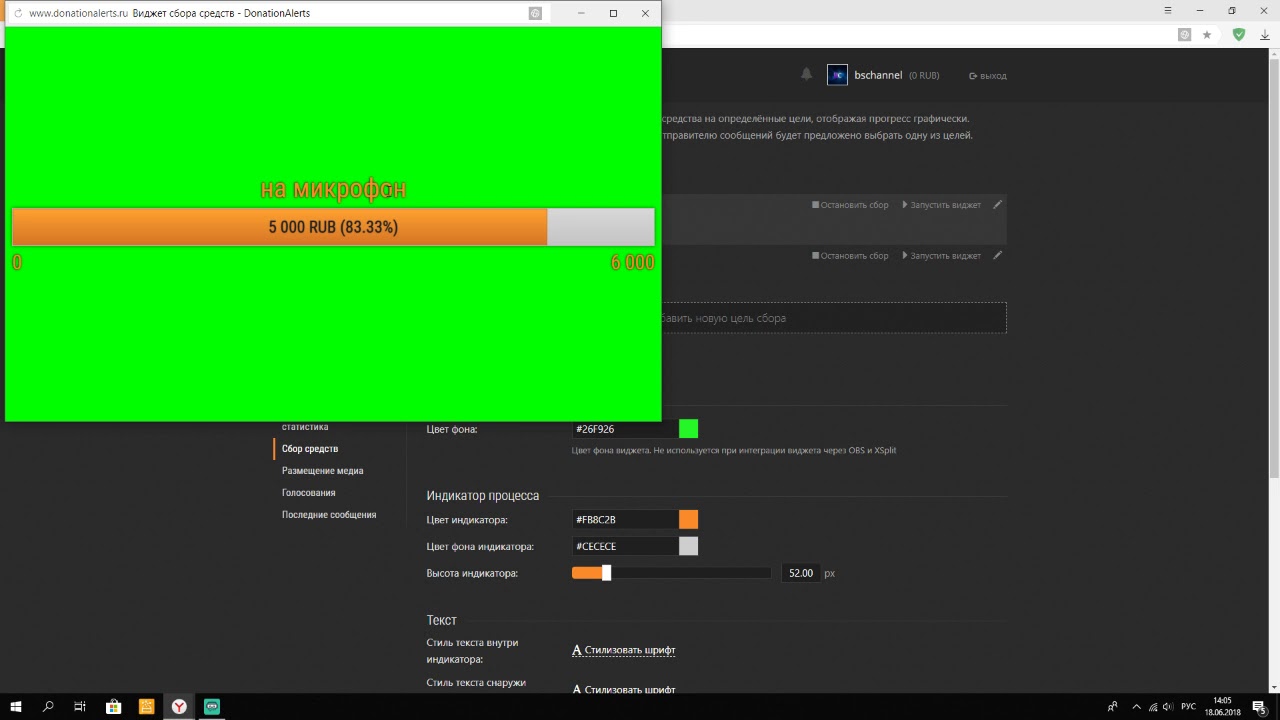The width and height of the screenshot is (1280, 720).
Task: Click Остановить сбор in the second goal row
Action: click(850, 256)
